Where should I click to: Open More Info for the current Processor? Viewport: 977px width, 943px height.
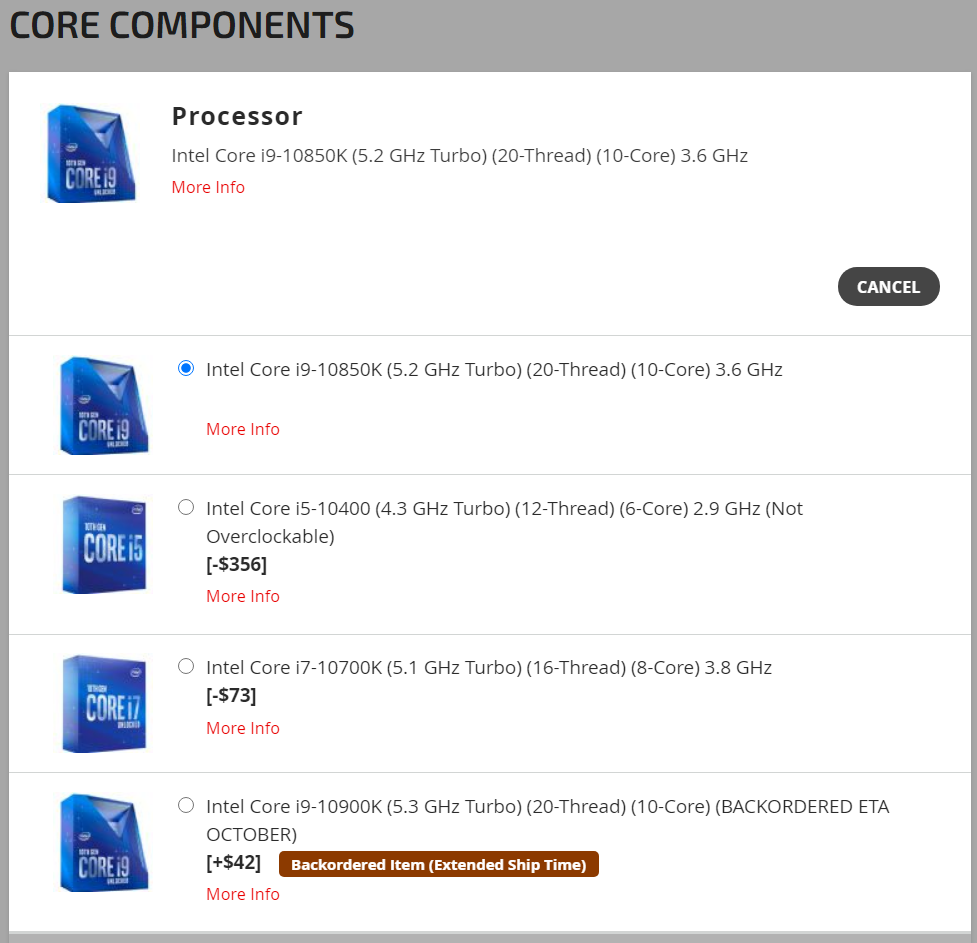pos(208,187)
